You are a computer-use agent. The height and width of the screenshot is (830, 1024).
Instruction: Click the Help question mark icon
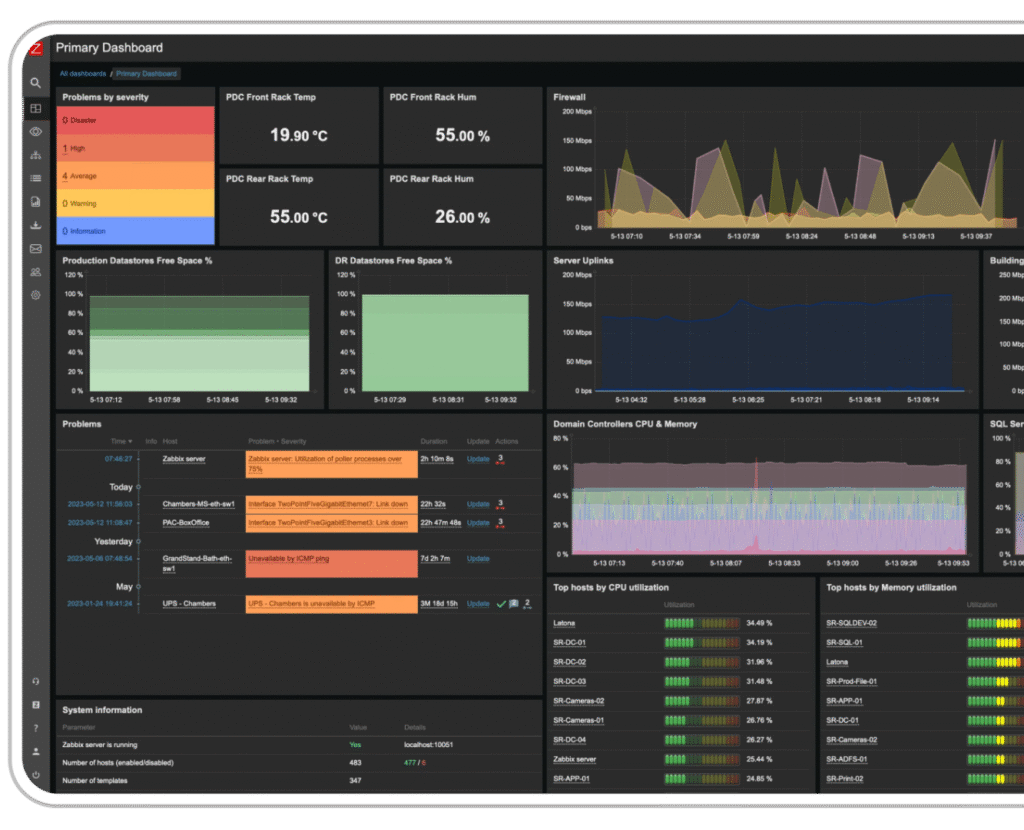pos(35,728)
